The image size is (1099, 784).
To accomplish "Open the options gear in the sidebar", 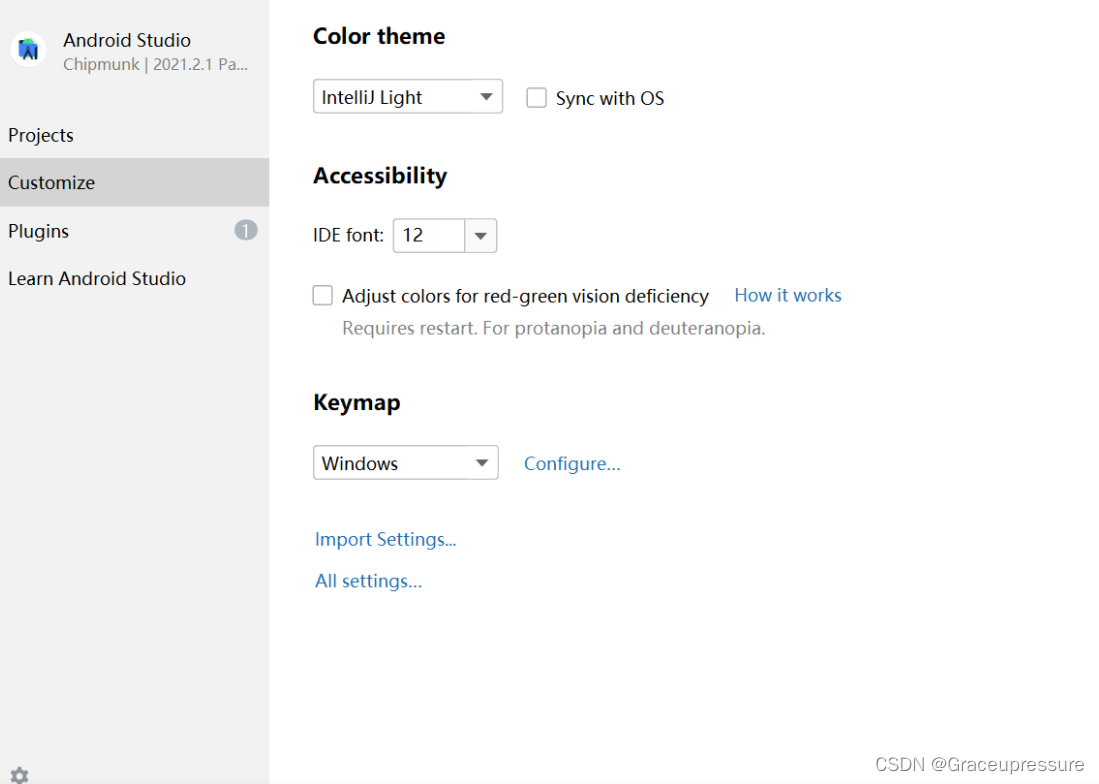I will (x=20, y=775).
